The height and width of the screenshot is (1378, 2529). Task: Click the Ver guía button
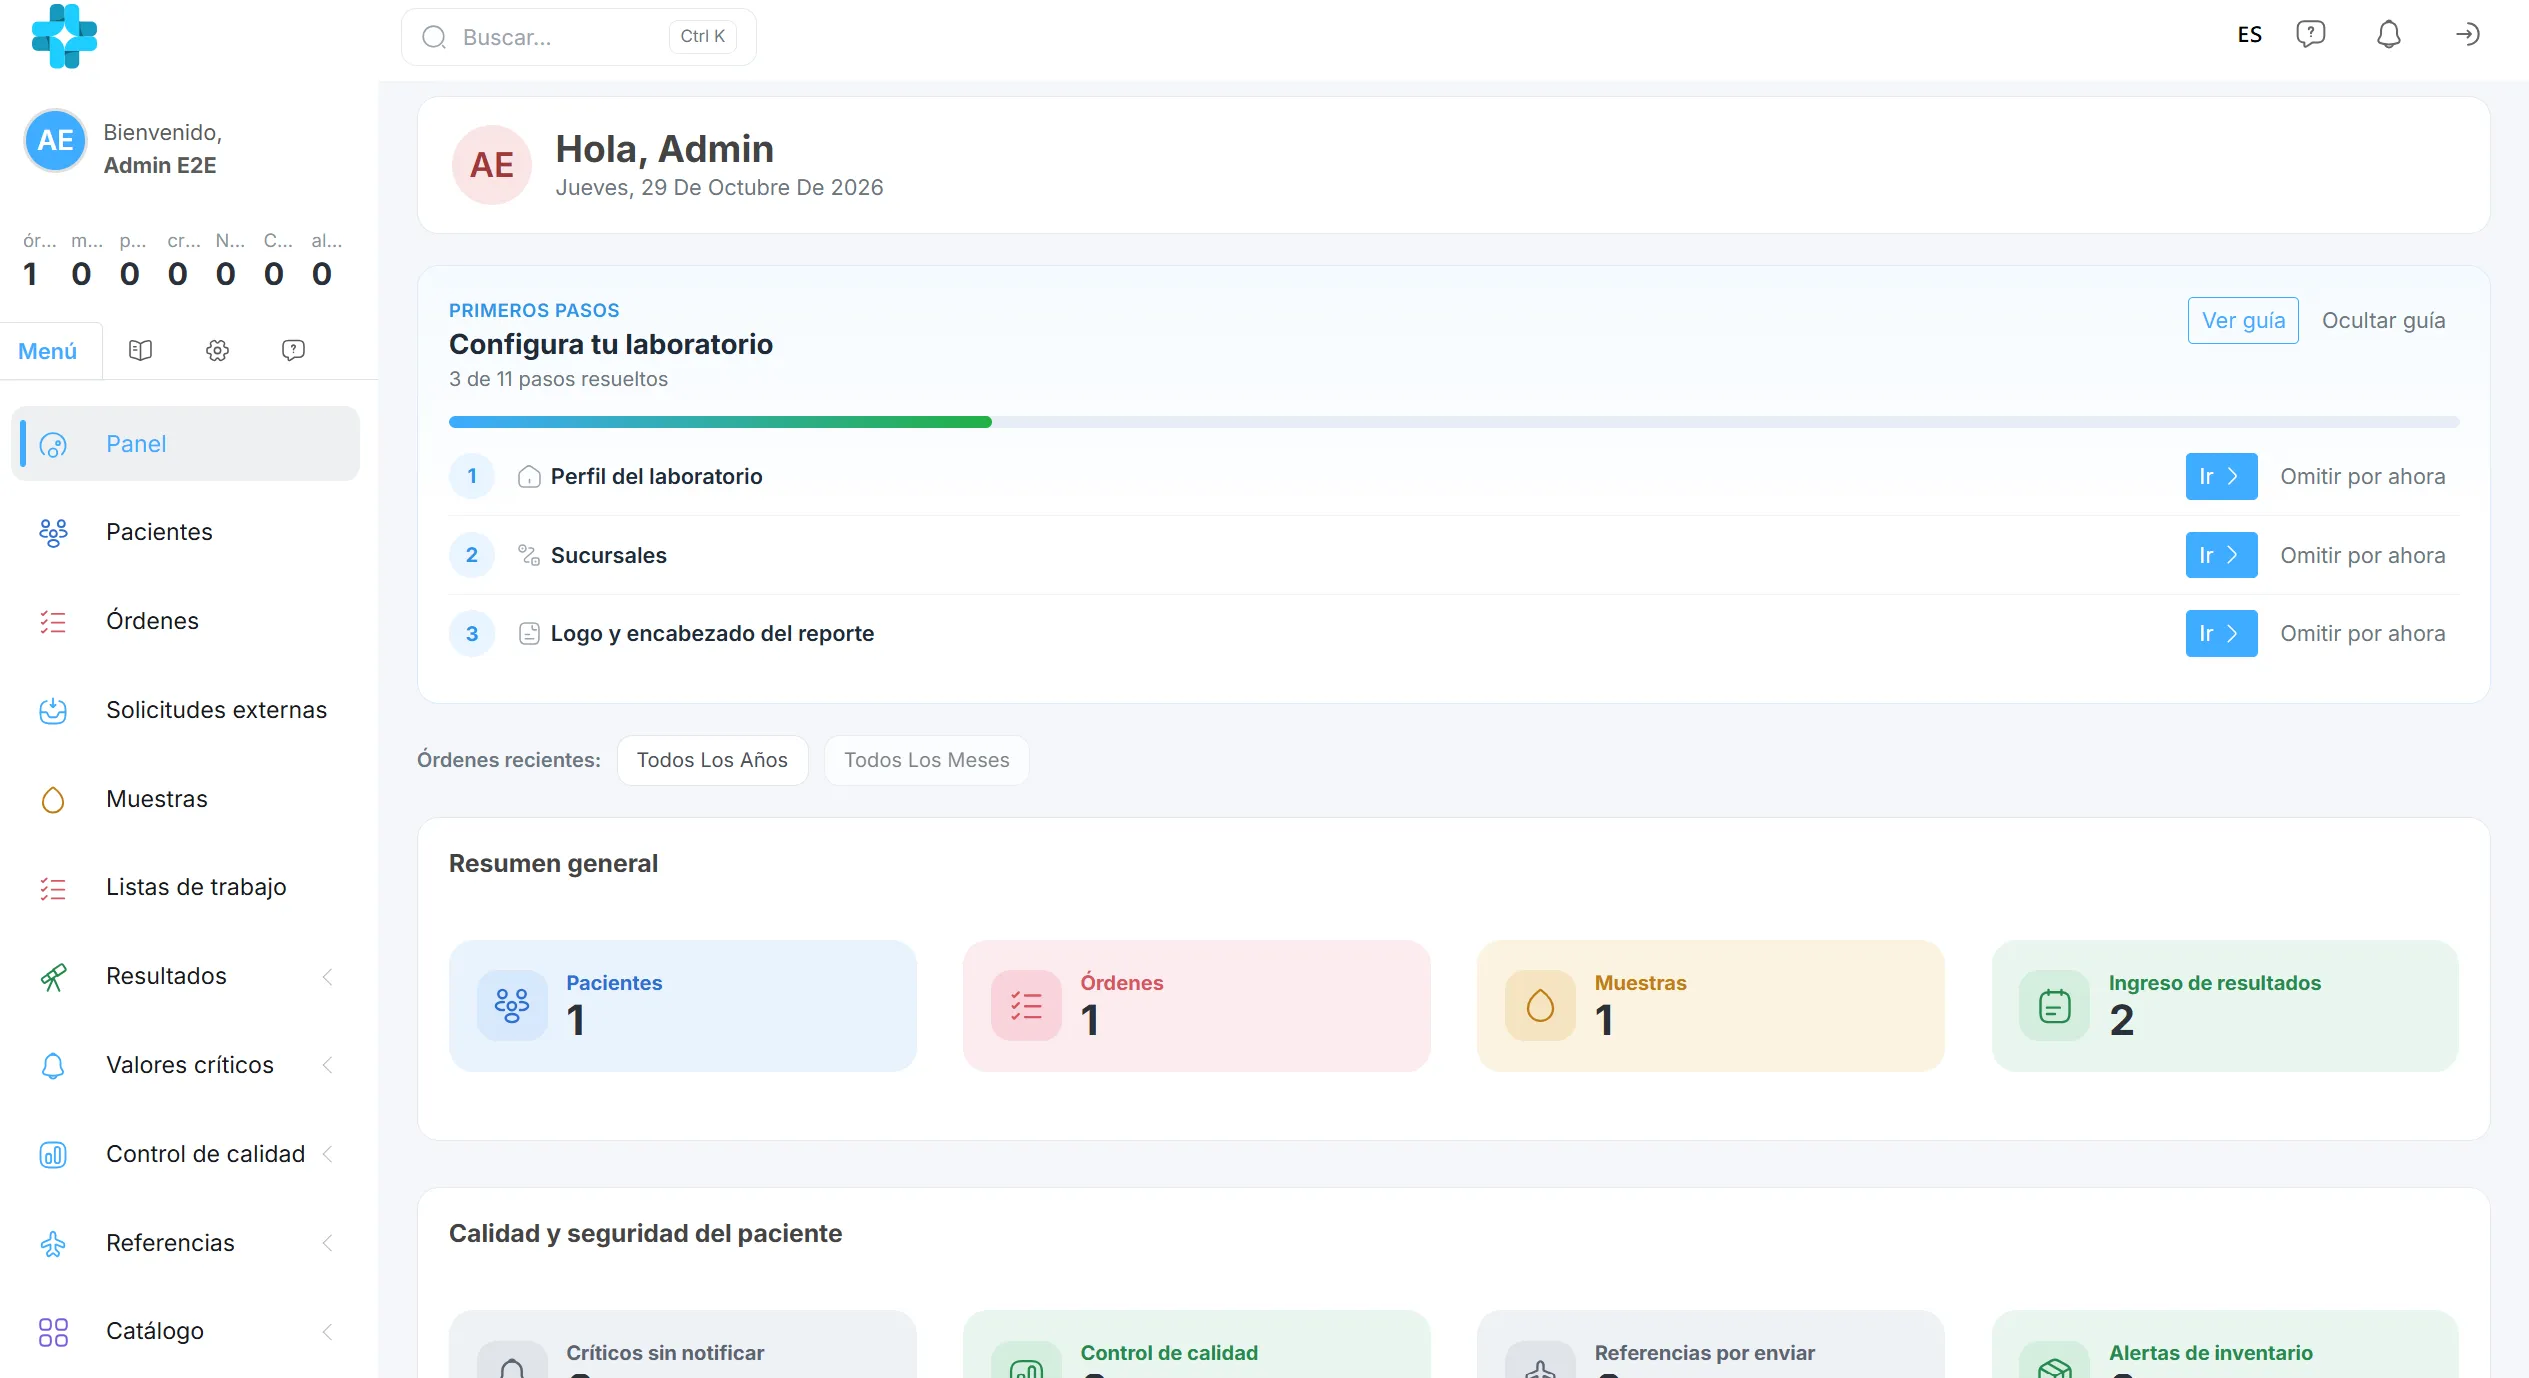point(2243,320)
